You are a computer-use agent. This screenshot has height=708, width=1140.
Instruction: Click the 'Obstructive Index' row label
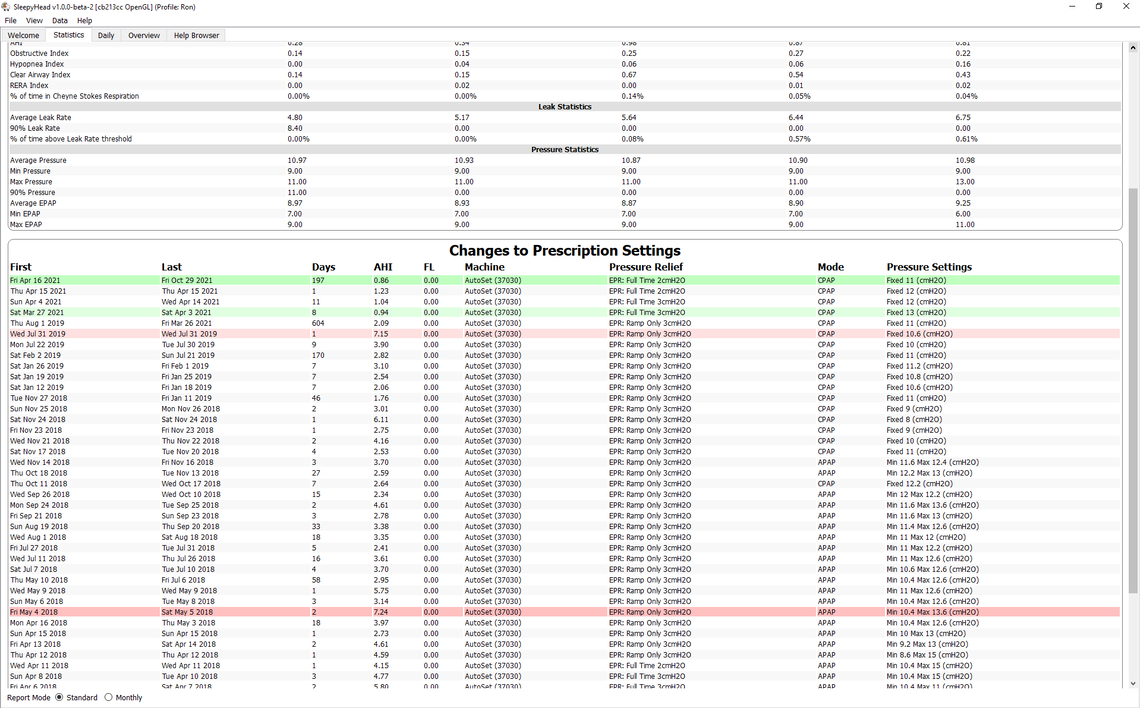click(39, 53)
